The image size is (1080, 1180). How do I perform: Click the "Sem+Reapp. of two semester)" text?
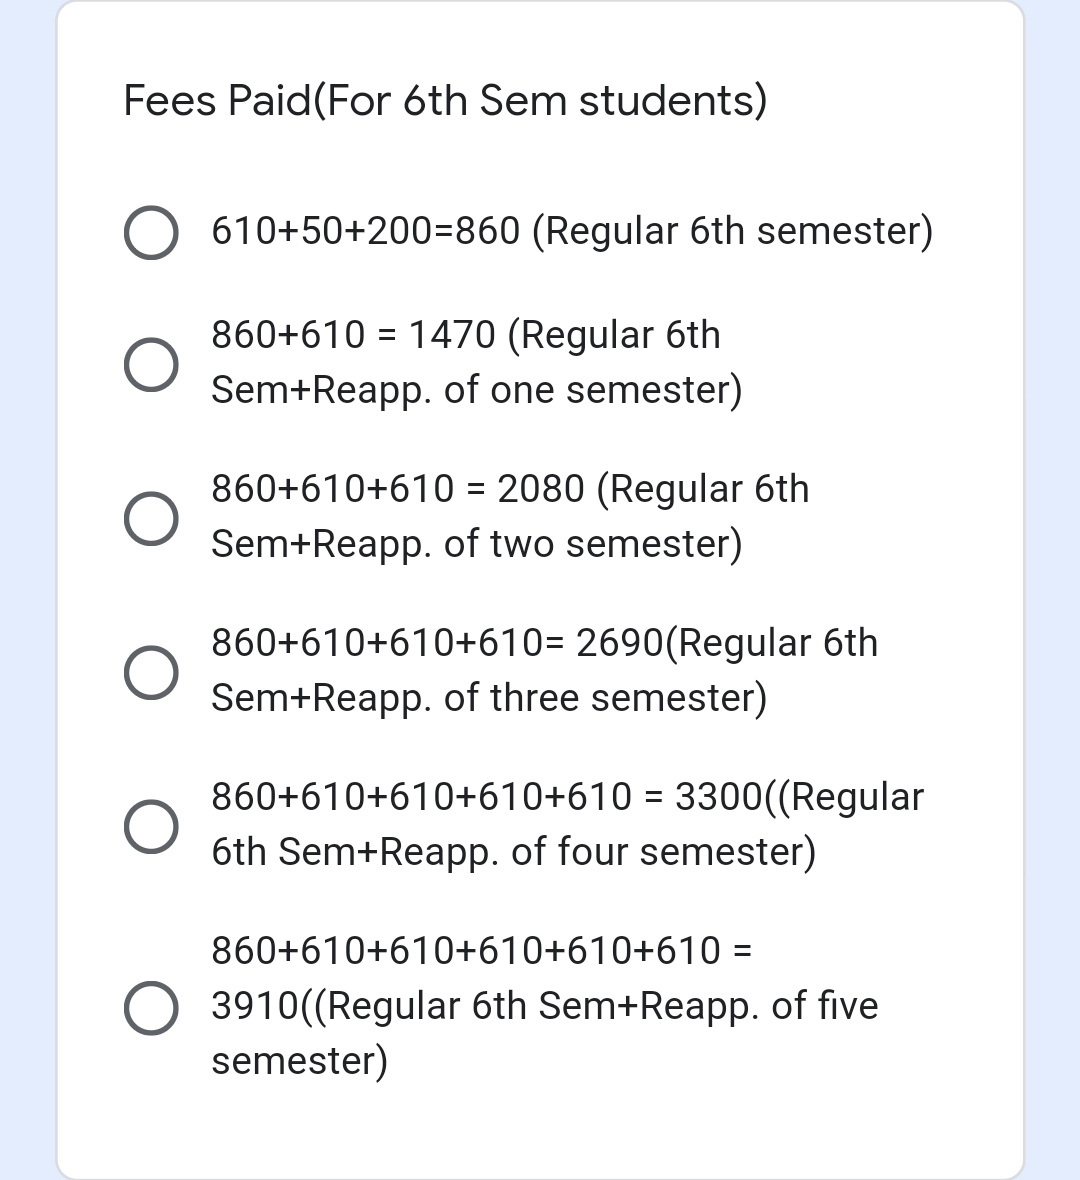(476, 544)
